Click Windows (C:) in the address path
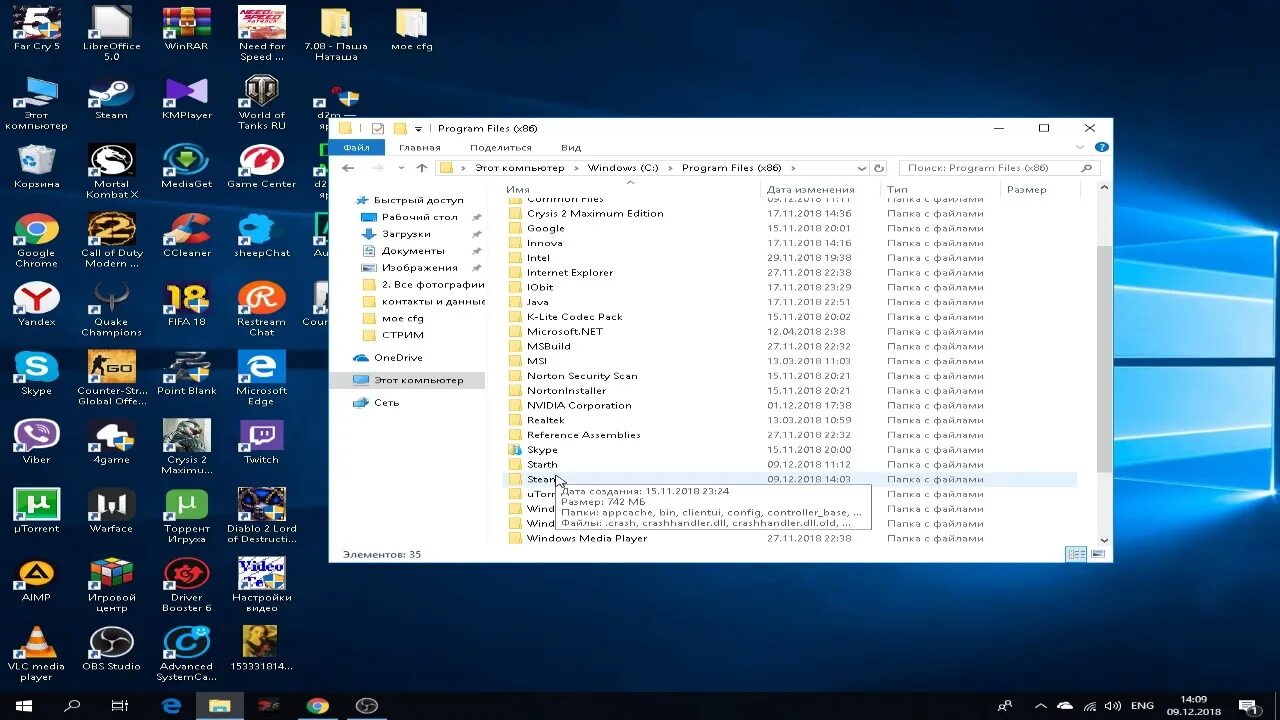 coord(623,168)
